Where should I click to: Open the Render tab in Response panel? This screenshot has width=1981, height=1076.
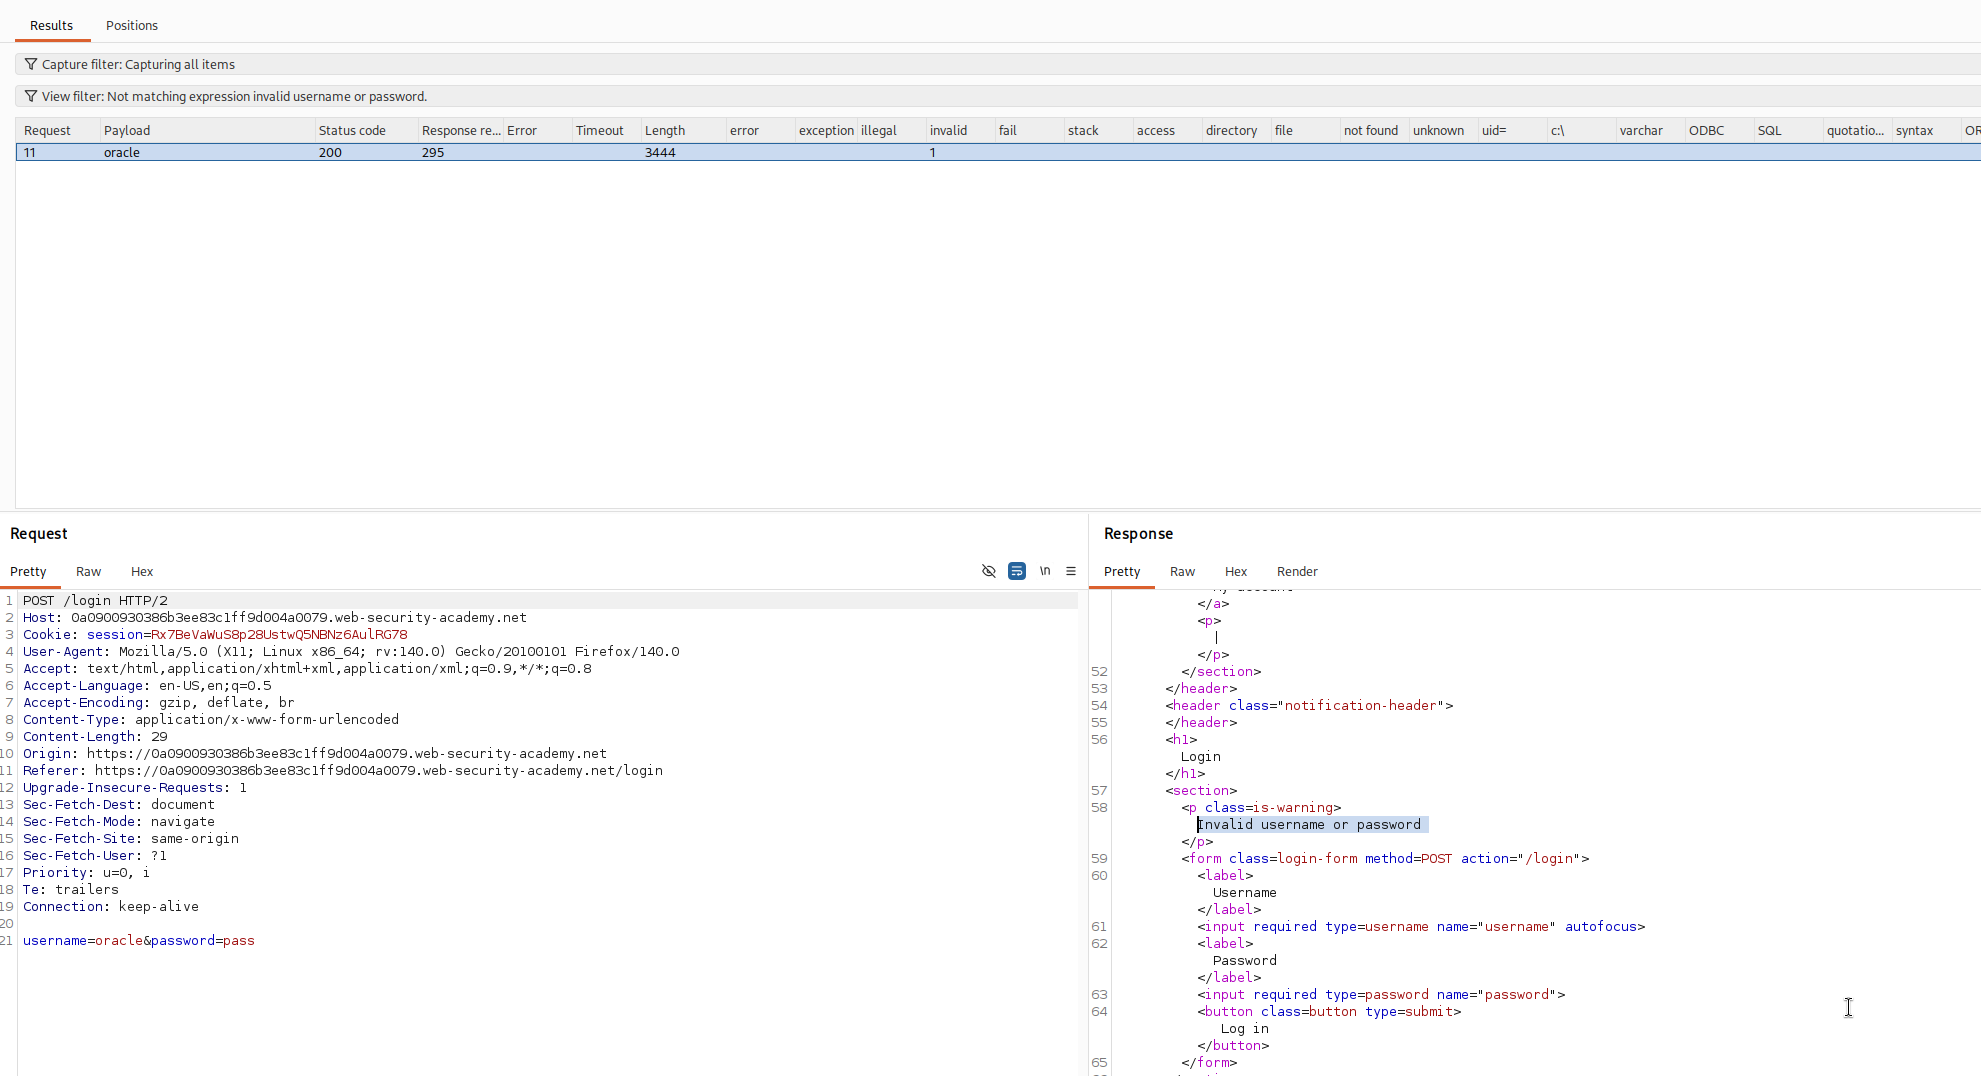tap(1297, 571)
